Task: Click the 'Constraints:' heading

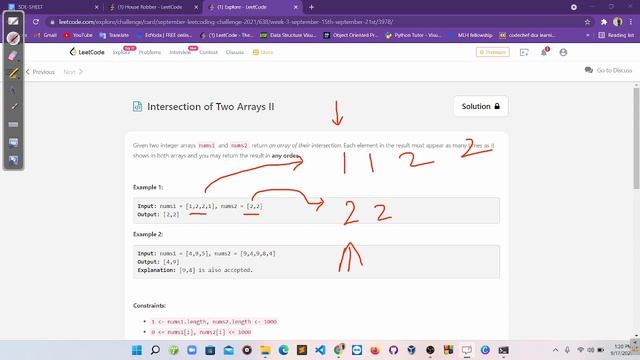Action: pyautogui.click(x=149, y=305)
